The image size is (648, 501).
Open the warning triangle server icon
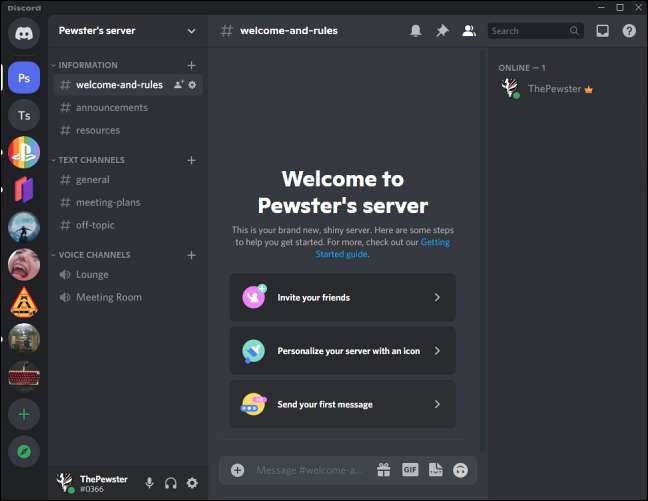coord(24,302)
